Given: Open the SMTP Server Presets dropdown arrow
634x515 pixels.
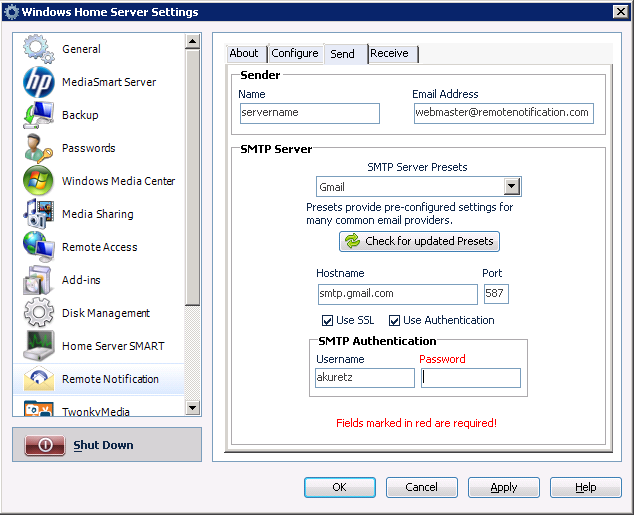Looking at the screenshot, I should [x=511, y=186].
